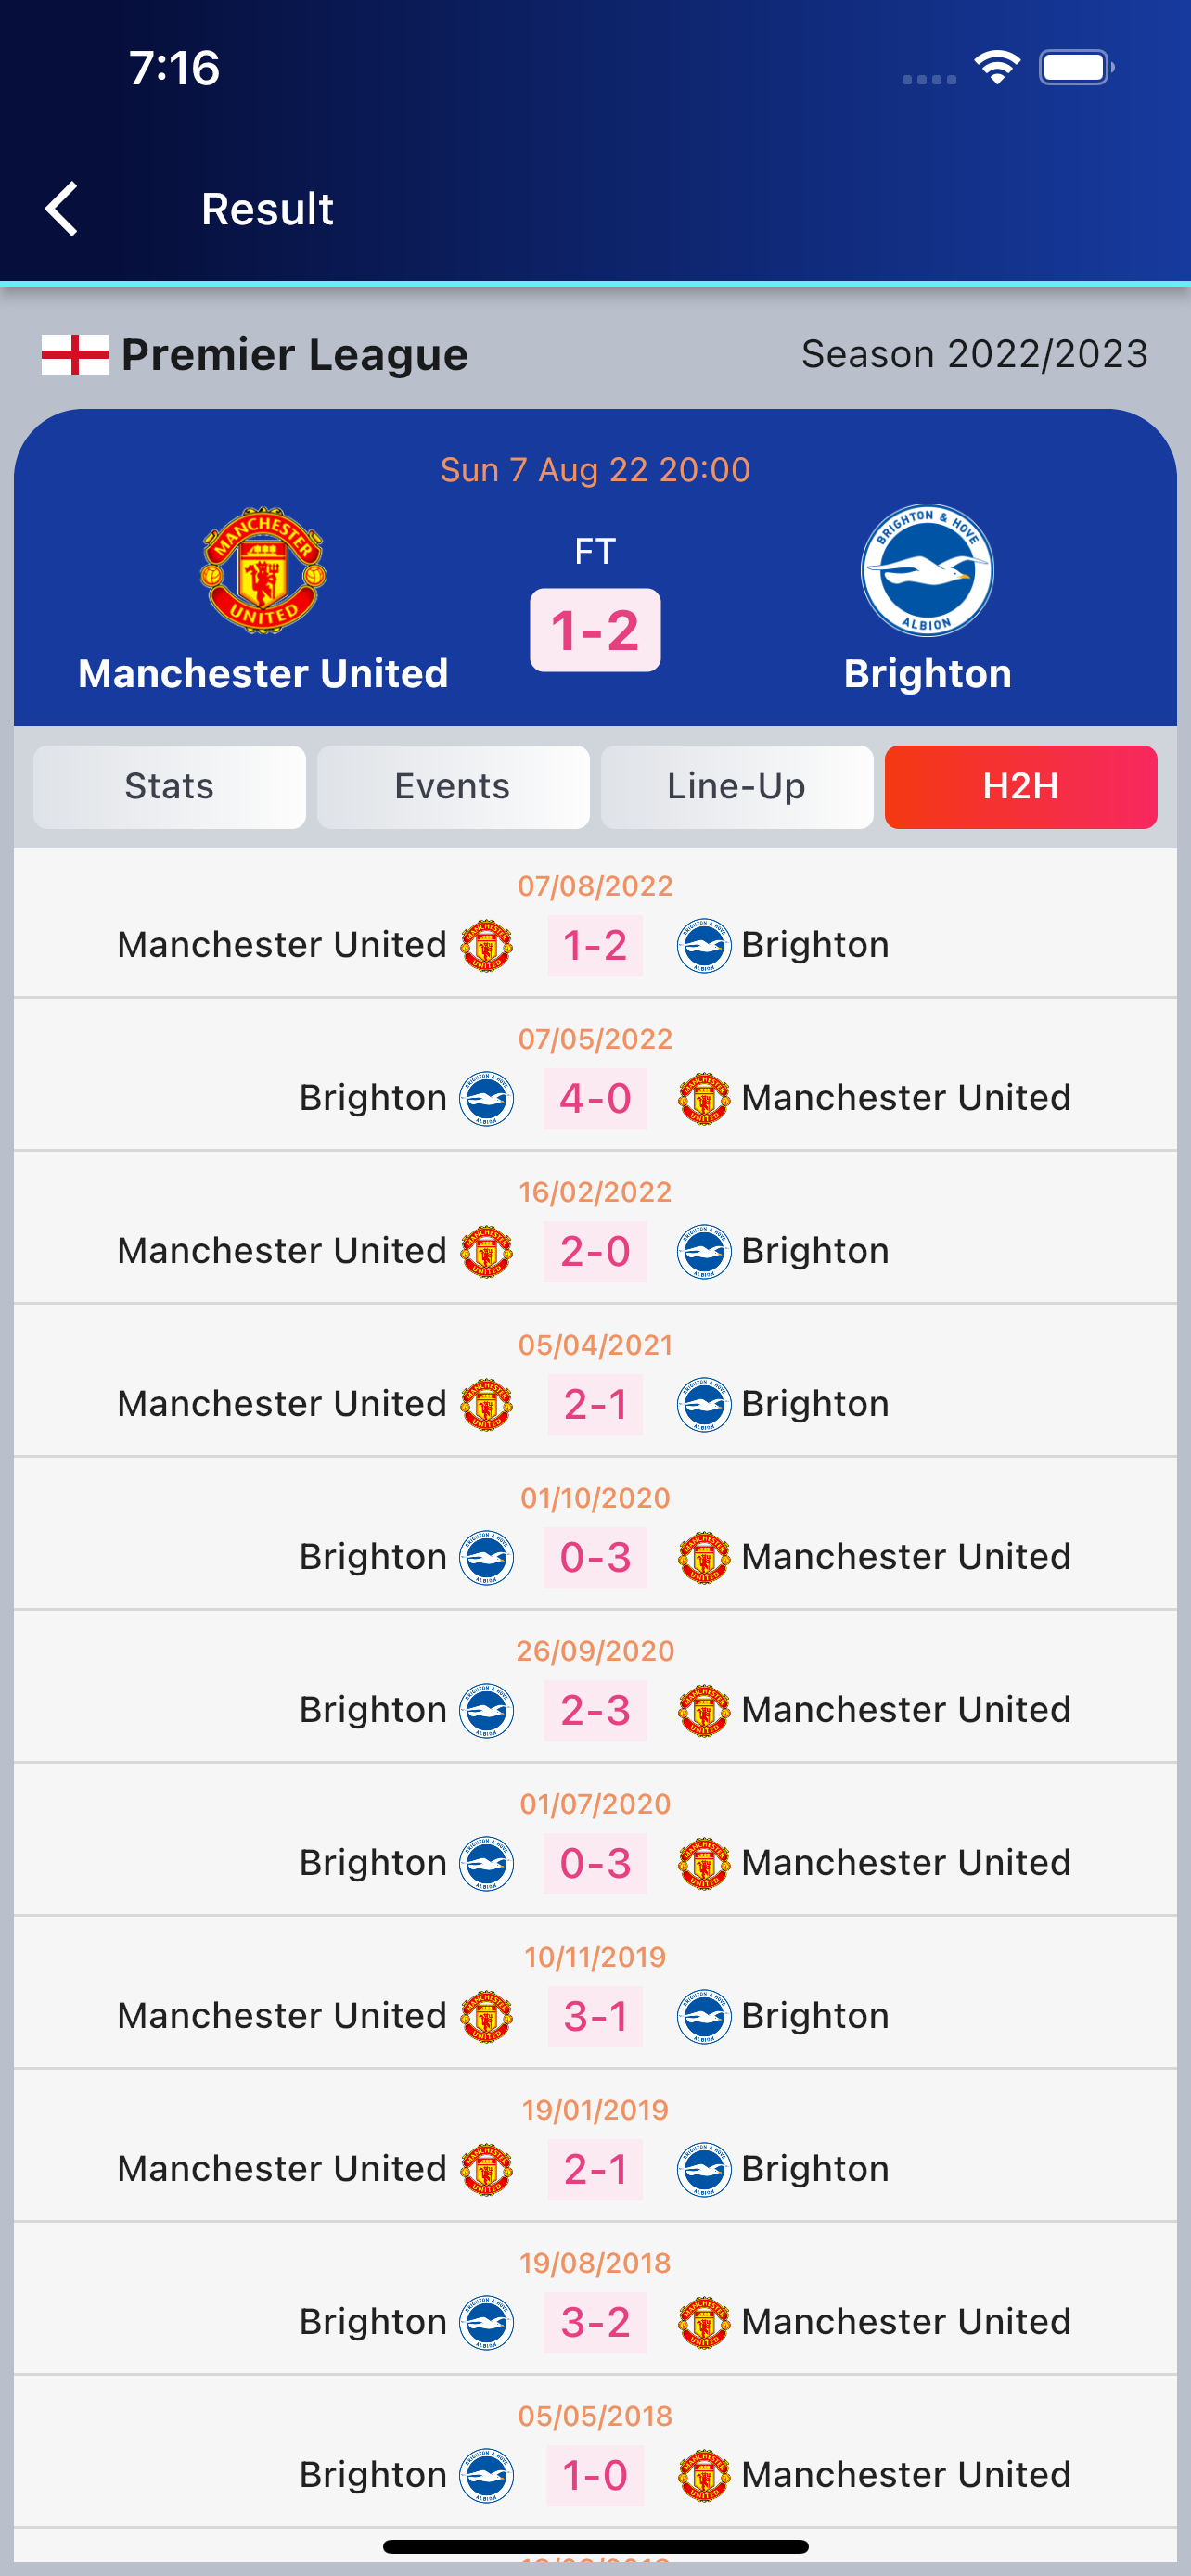Open the 2-3 result from 26/09/2020
The height and width of the screenshot is (2576, 1191).
point(595,1711)
